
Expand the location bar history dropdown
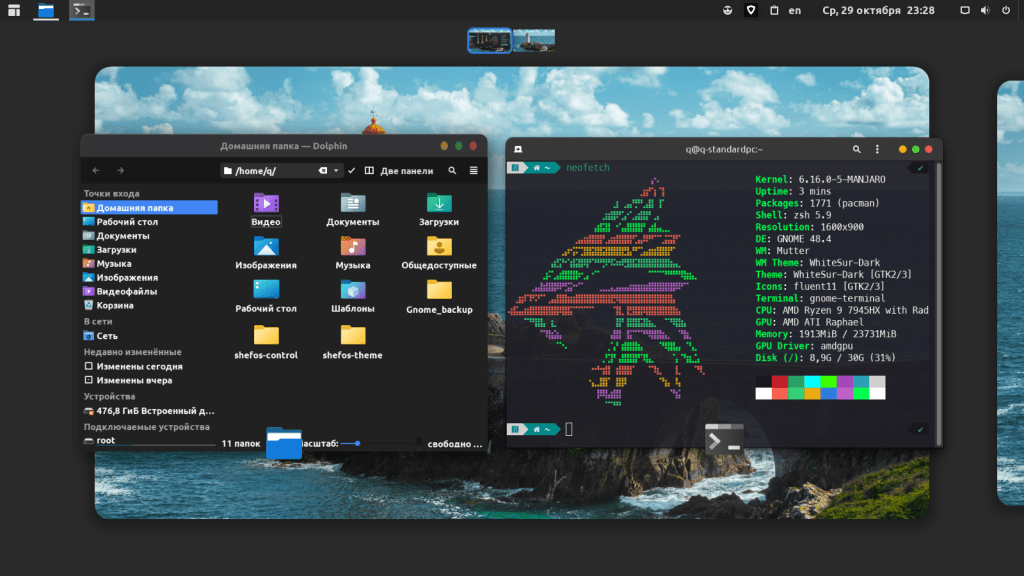point(338,171)
